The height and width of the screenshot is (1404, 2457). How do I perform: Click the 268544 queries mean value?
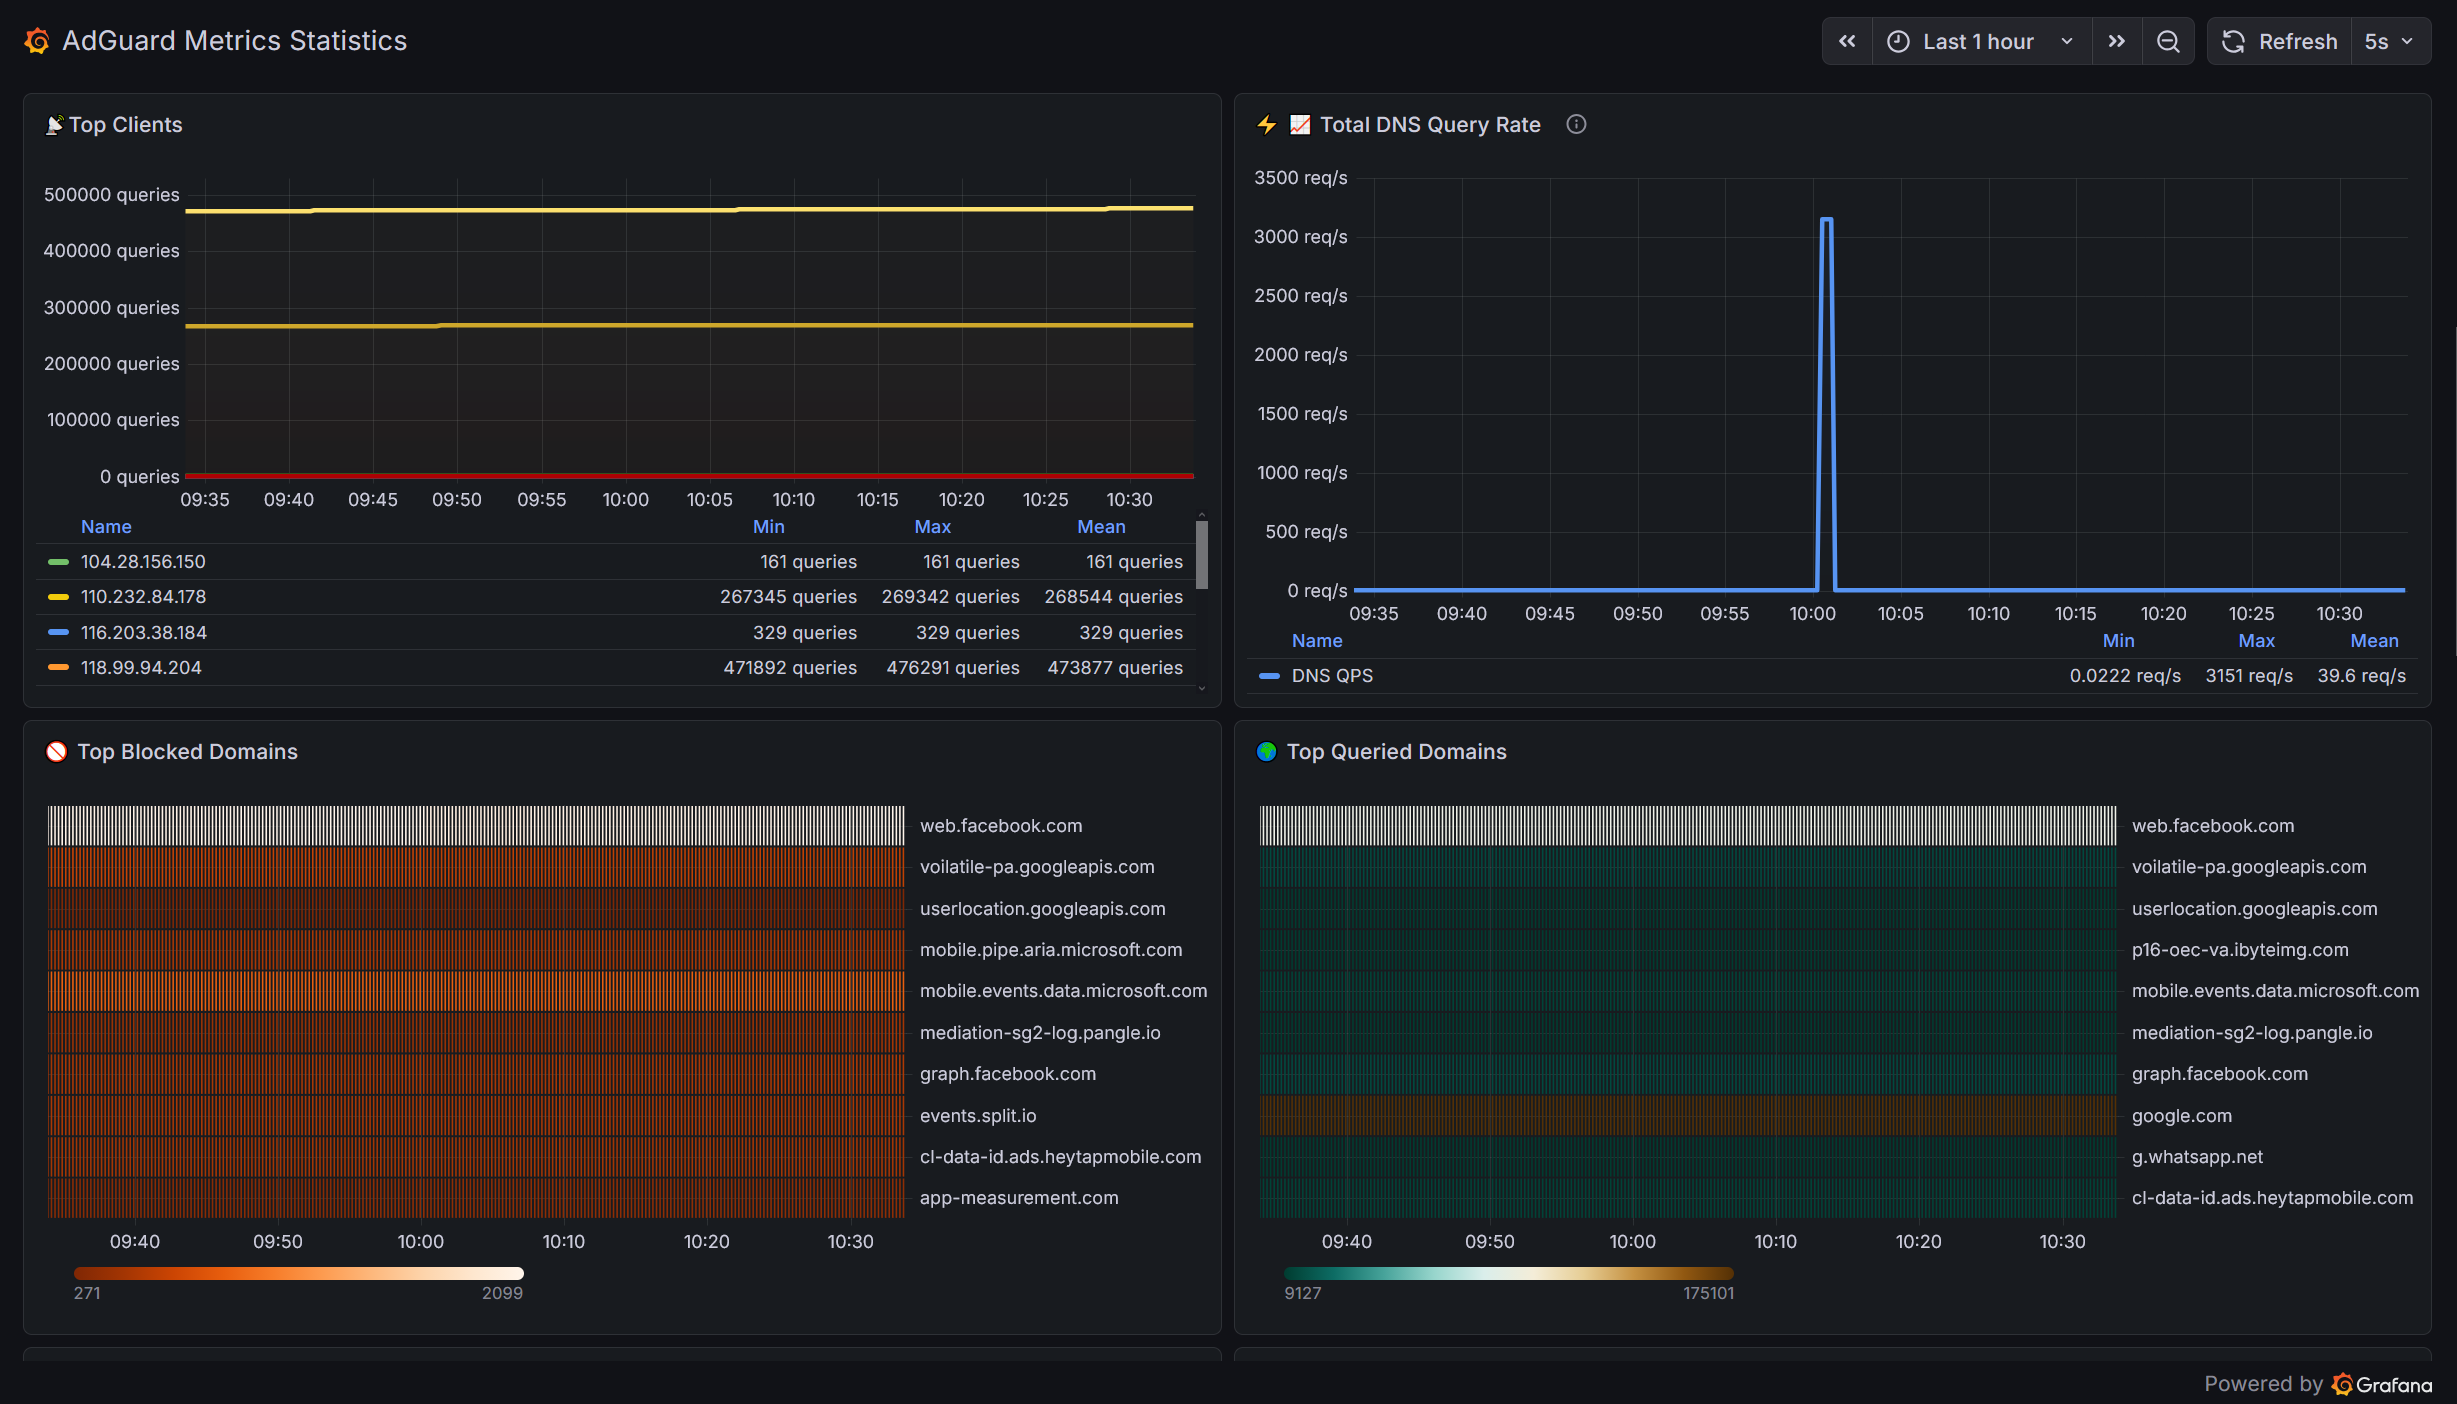(x=1113, y=596)
